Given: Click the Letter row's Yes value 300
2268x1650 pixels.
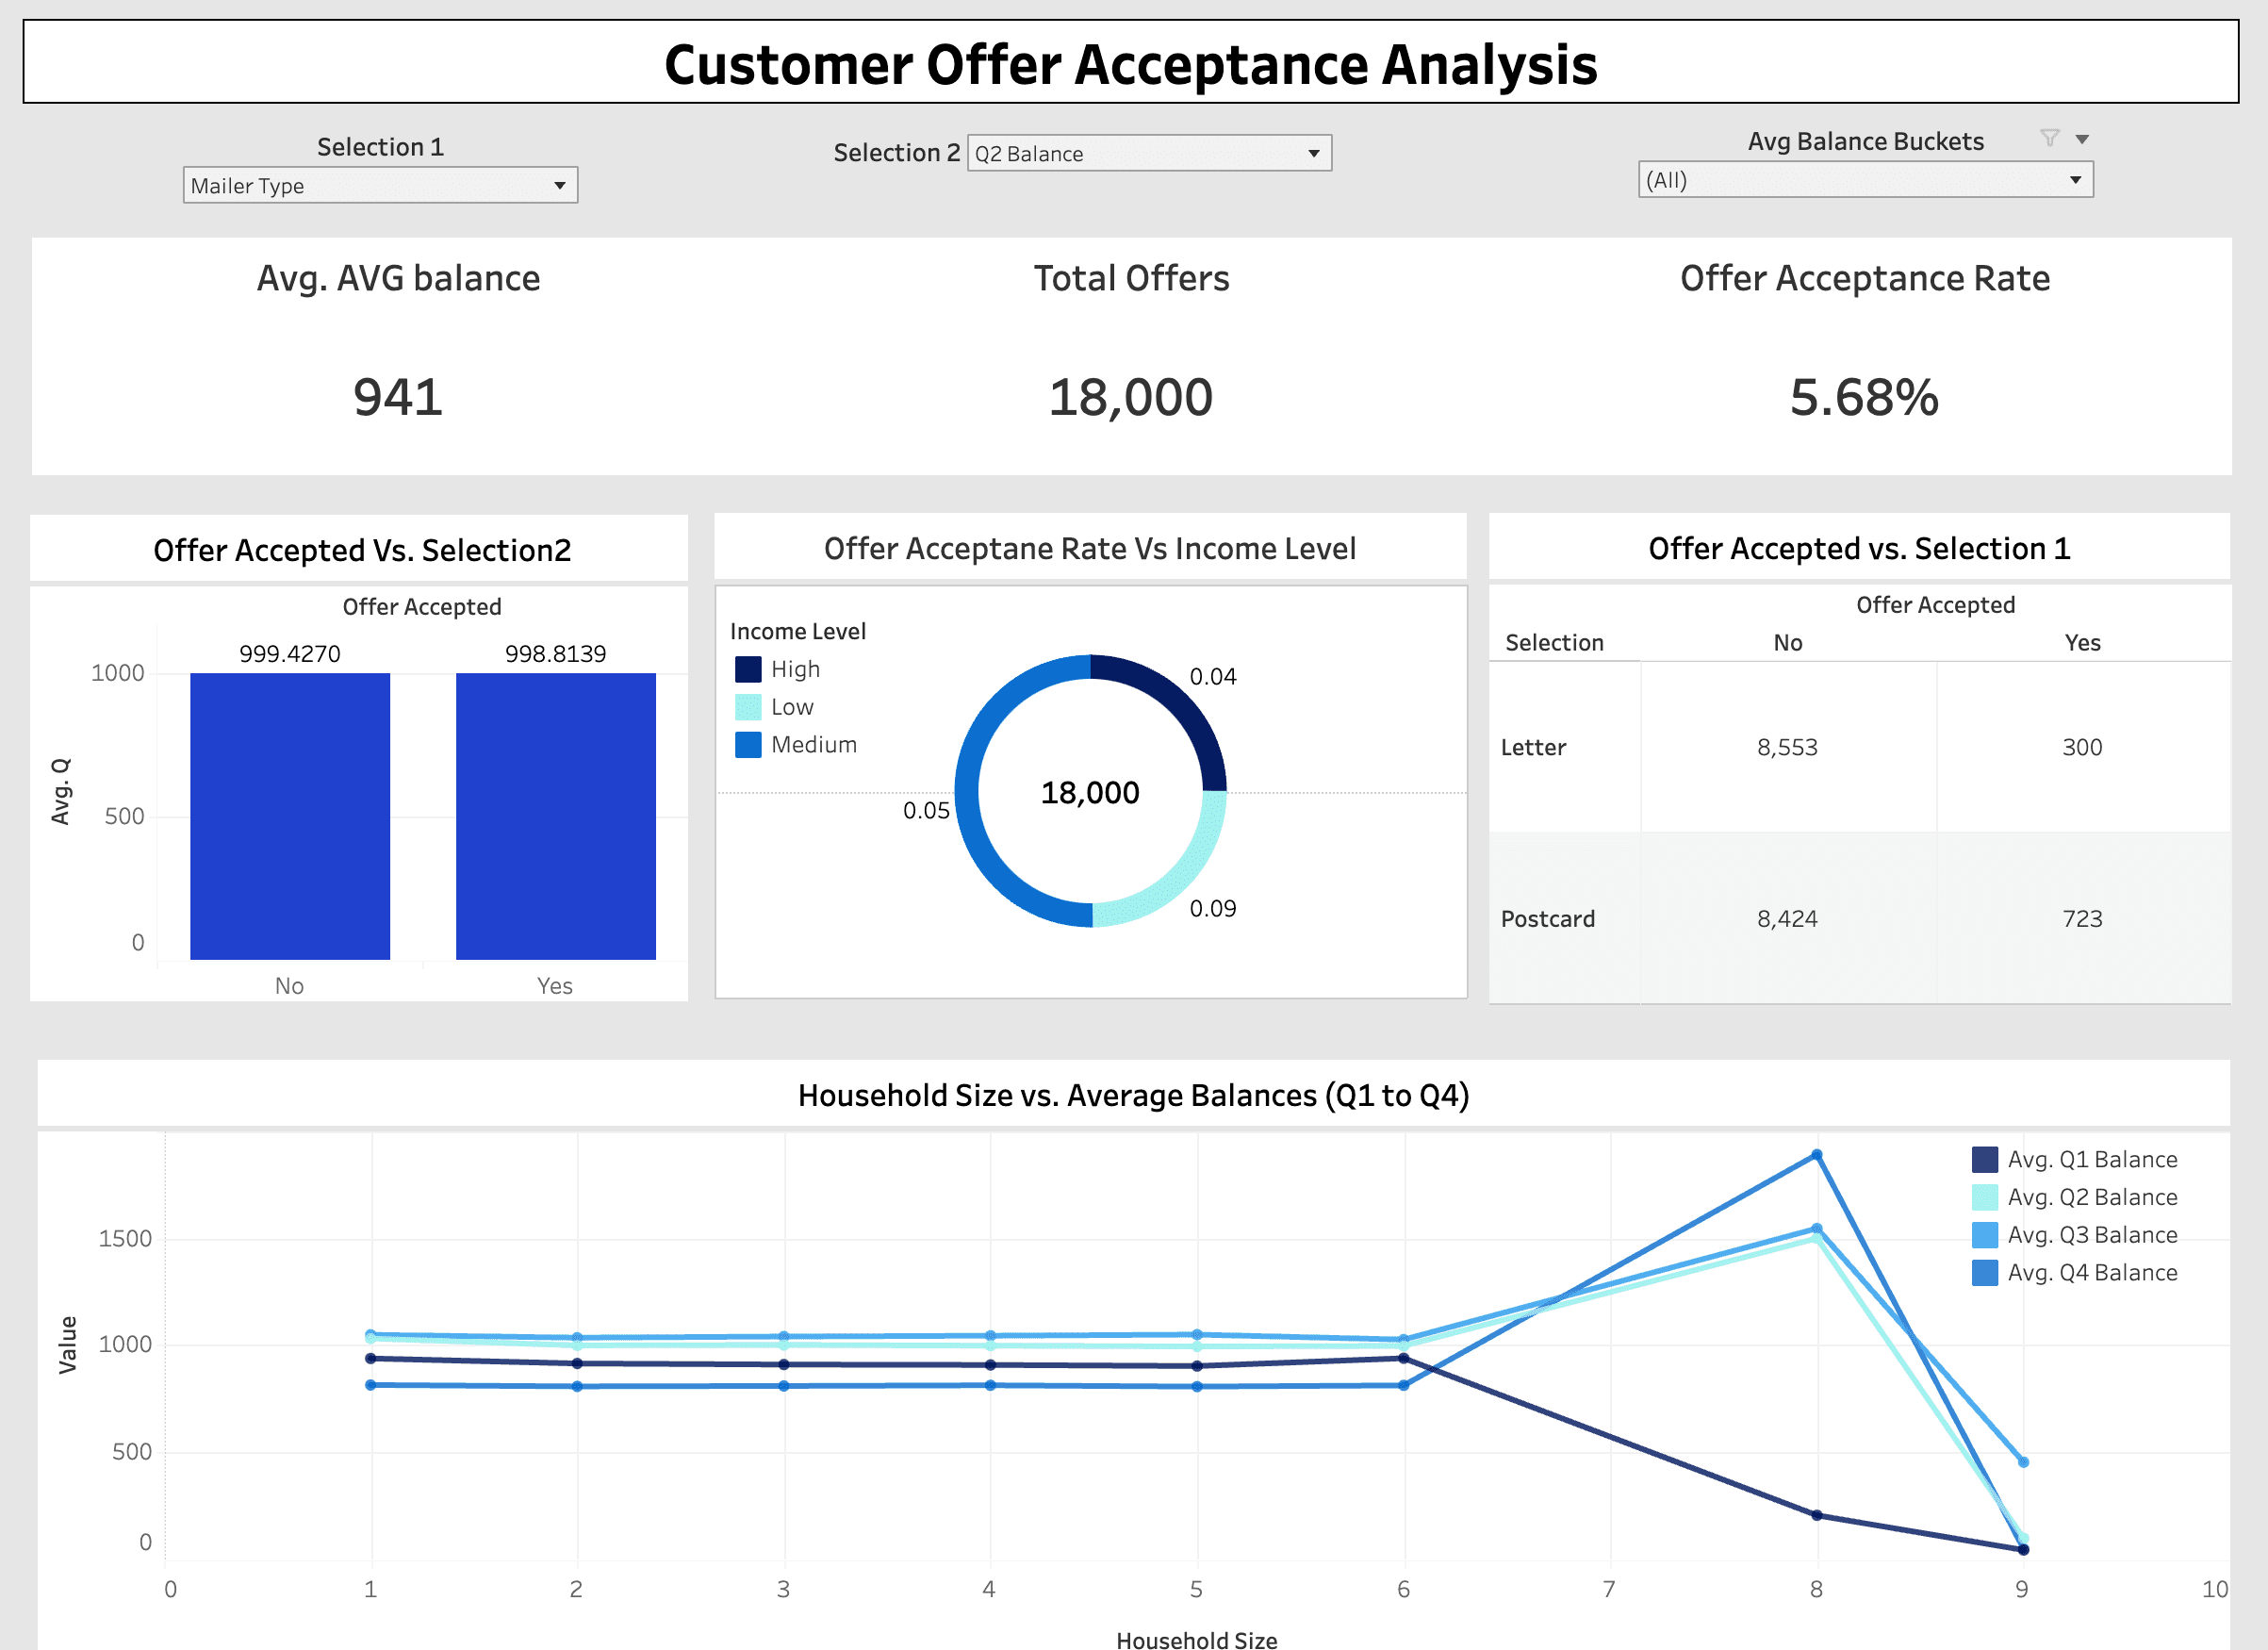Looking at the screenshot, I should 2082,747.
